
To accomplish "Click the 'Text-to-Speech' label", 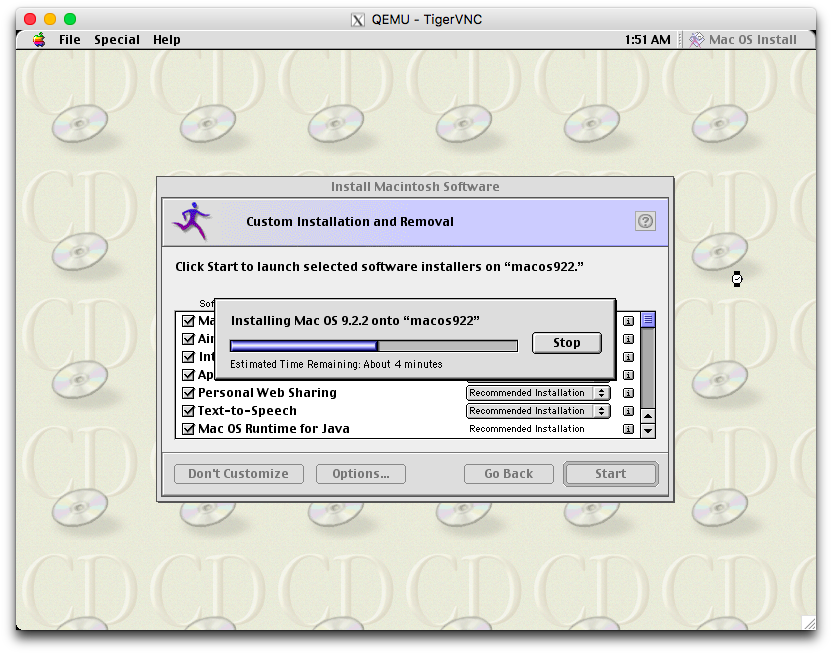I will point(247,411).
